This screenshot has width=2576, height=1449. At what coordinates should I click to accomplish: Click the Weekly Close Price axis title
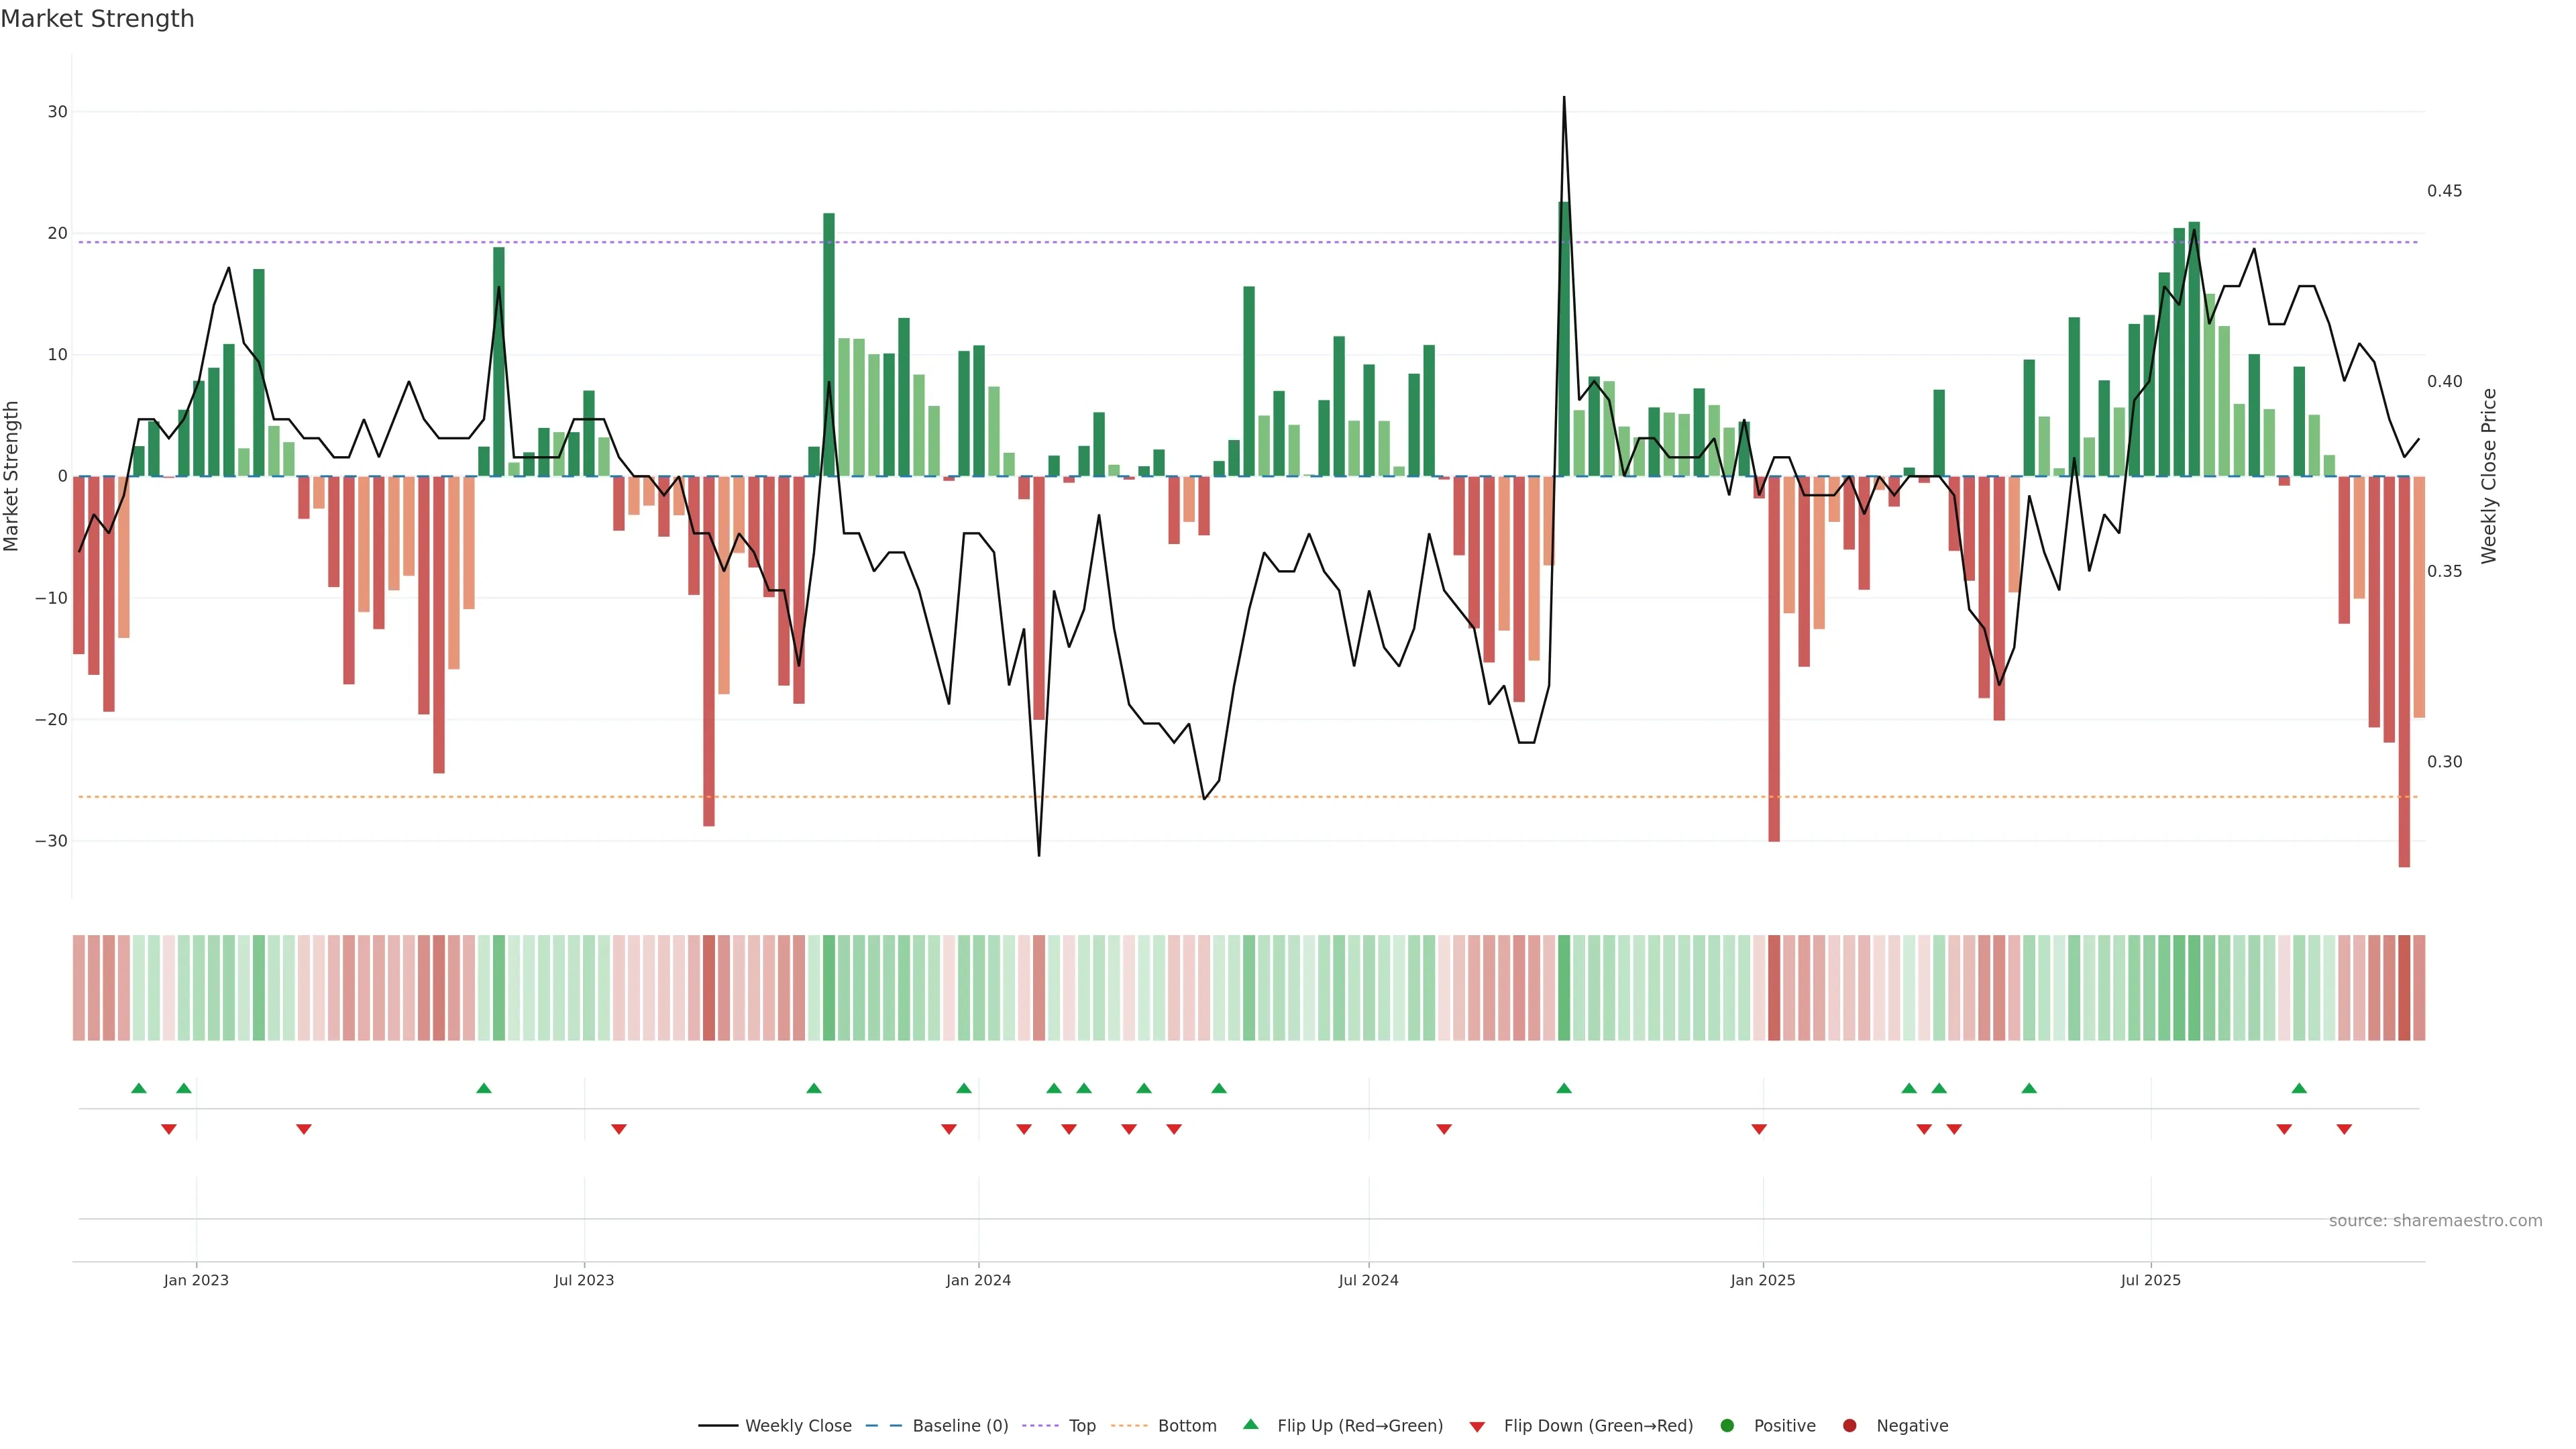click(2489, 476)
